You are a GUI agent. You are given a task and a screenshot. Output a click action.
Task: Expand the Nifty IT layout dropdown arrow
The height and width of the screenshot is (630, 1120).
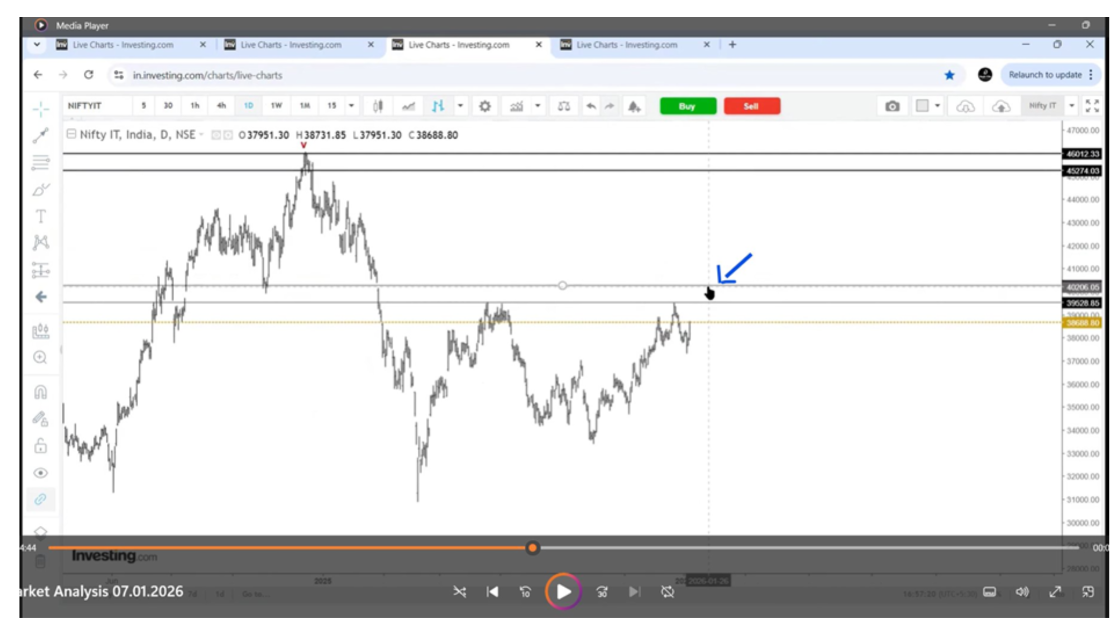pyautogui.click(x=1071, y=106)
